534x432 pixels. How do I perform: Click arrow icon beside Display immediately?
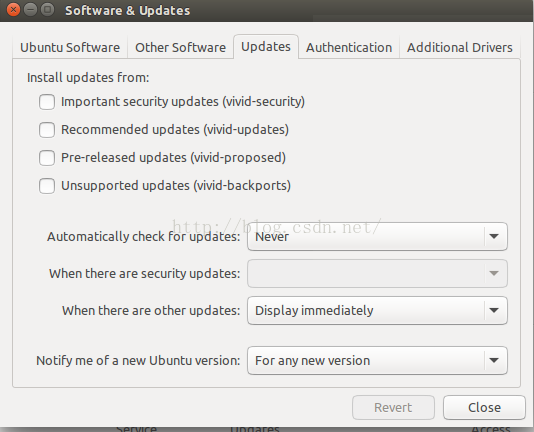(494, 310)
